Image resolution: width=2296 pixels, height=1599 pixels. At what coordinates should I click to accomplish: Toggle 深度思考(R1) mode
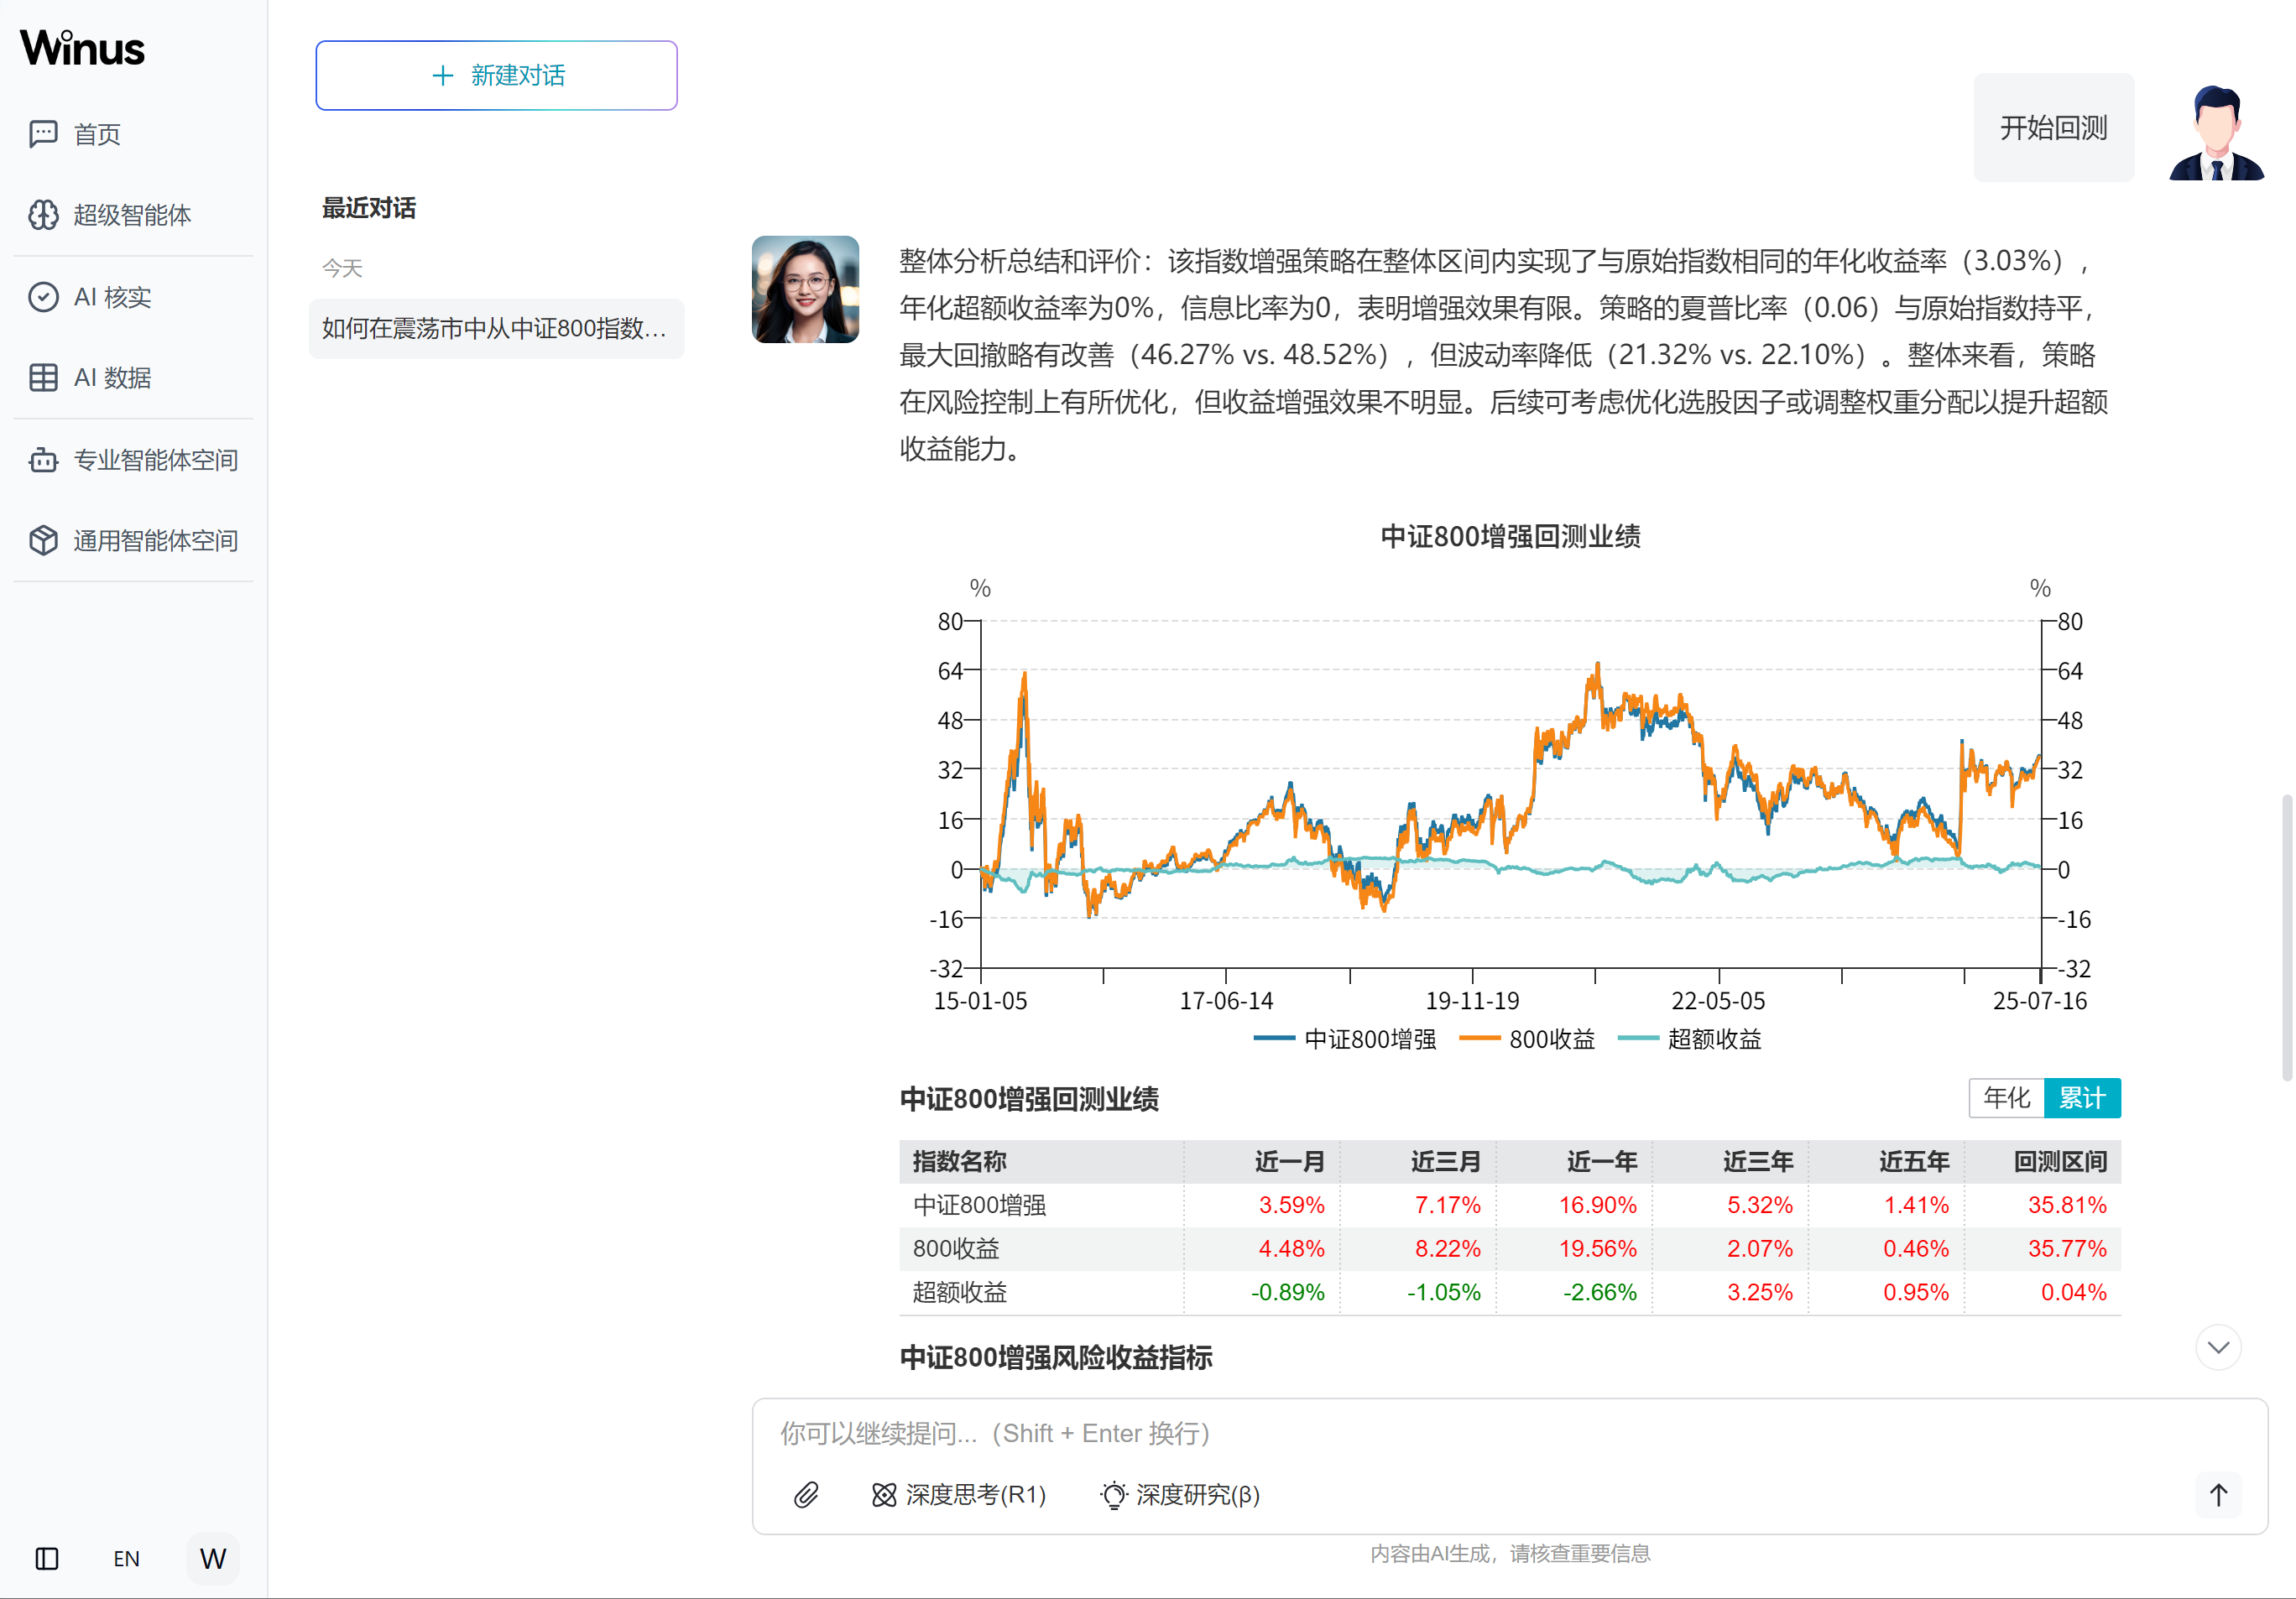click(x=959, y=1495)
